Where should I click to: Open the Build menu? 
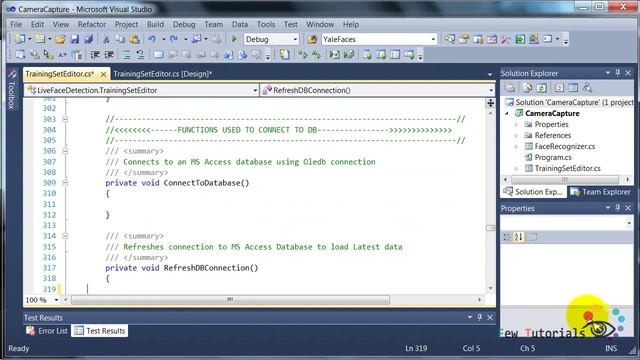pos(155,24)
